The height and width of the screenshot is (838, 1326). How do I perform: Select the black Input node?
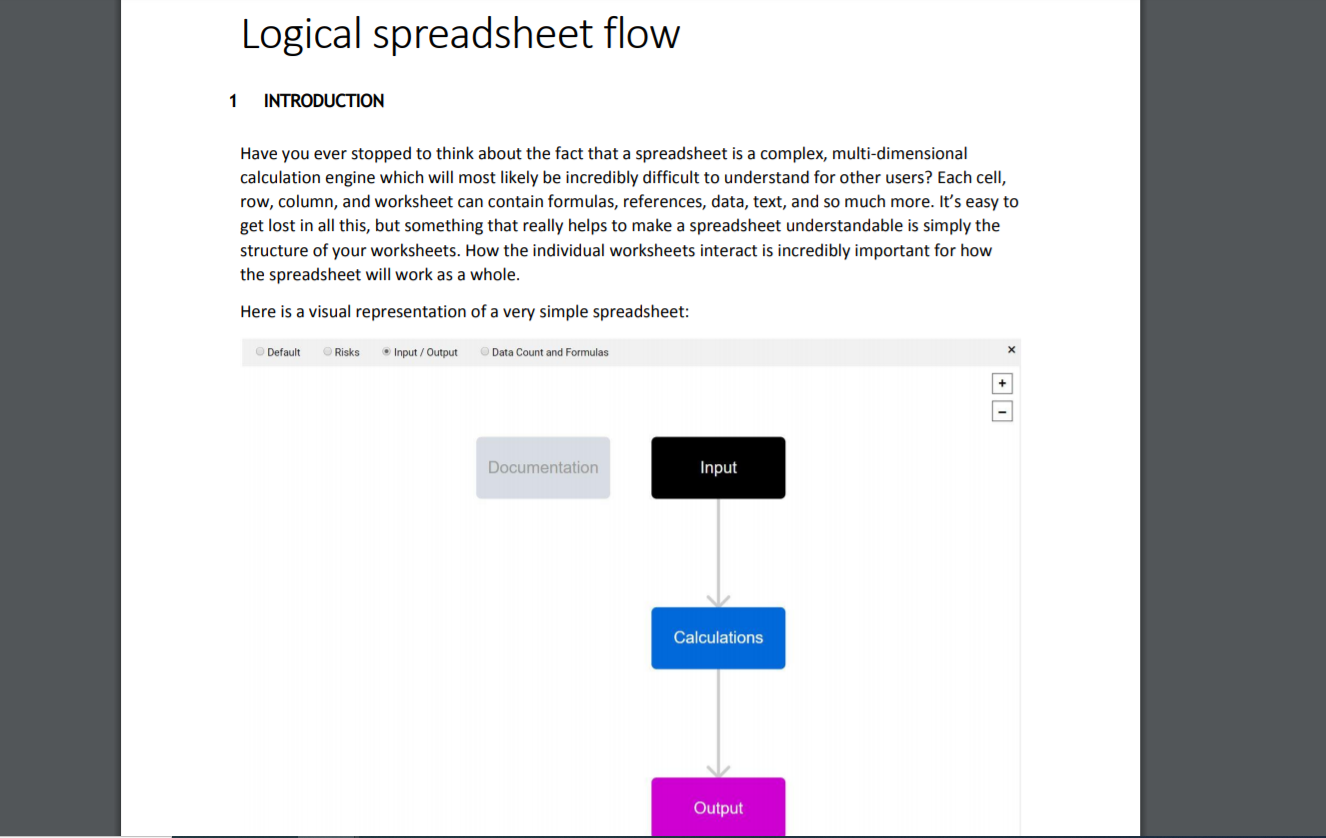718,467
